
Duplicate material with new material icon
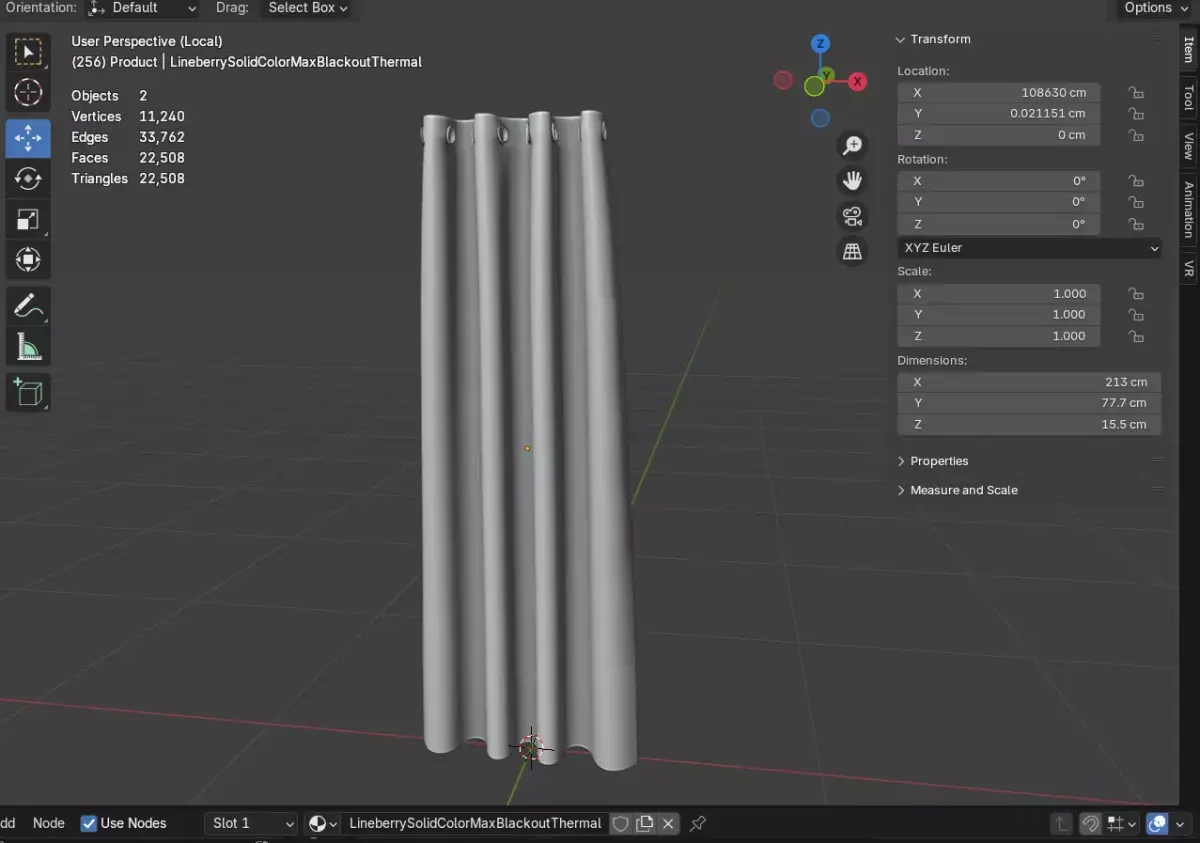645,824
